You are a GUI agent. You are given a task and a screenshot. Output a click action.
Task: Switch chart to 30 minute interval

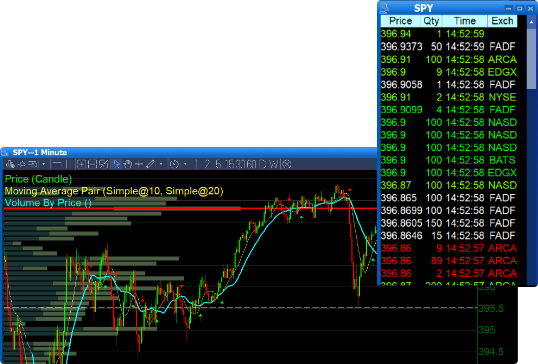241,164
